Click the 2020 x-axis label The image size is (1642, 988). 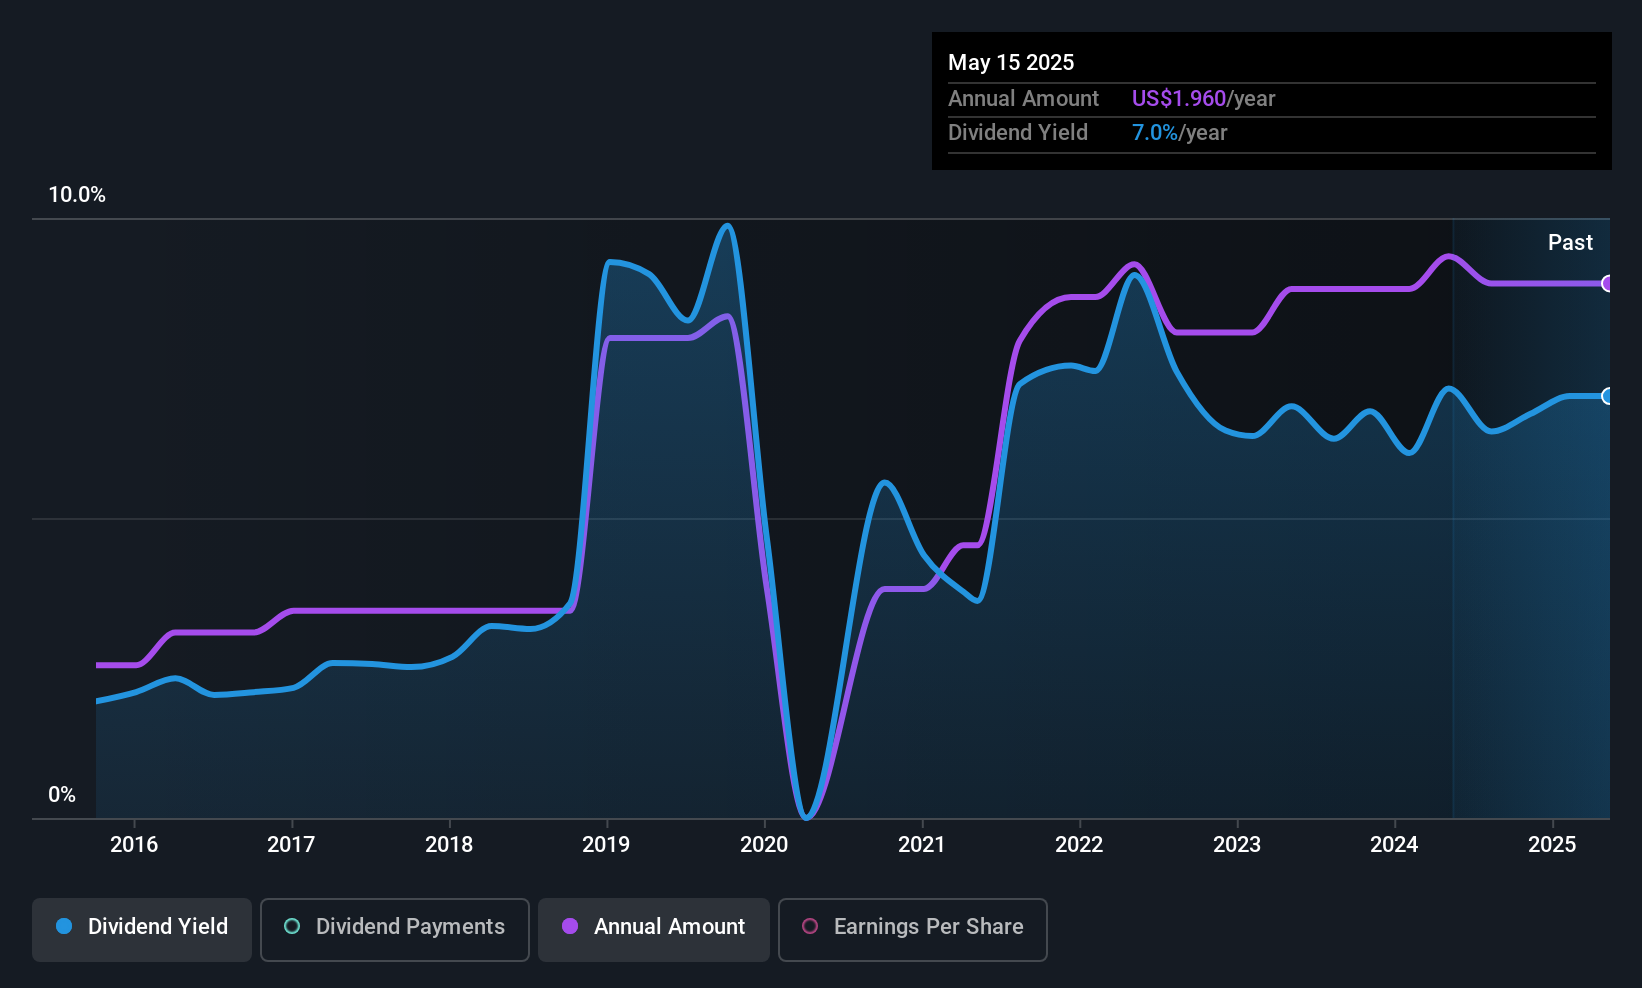click(764, 845)
